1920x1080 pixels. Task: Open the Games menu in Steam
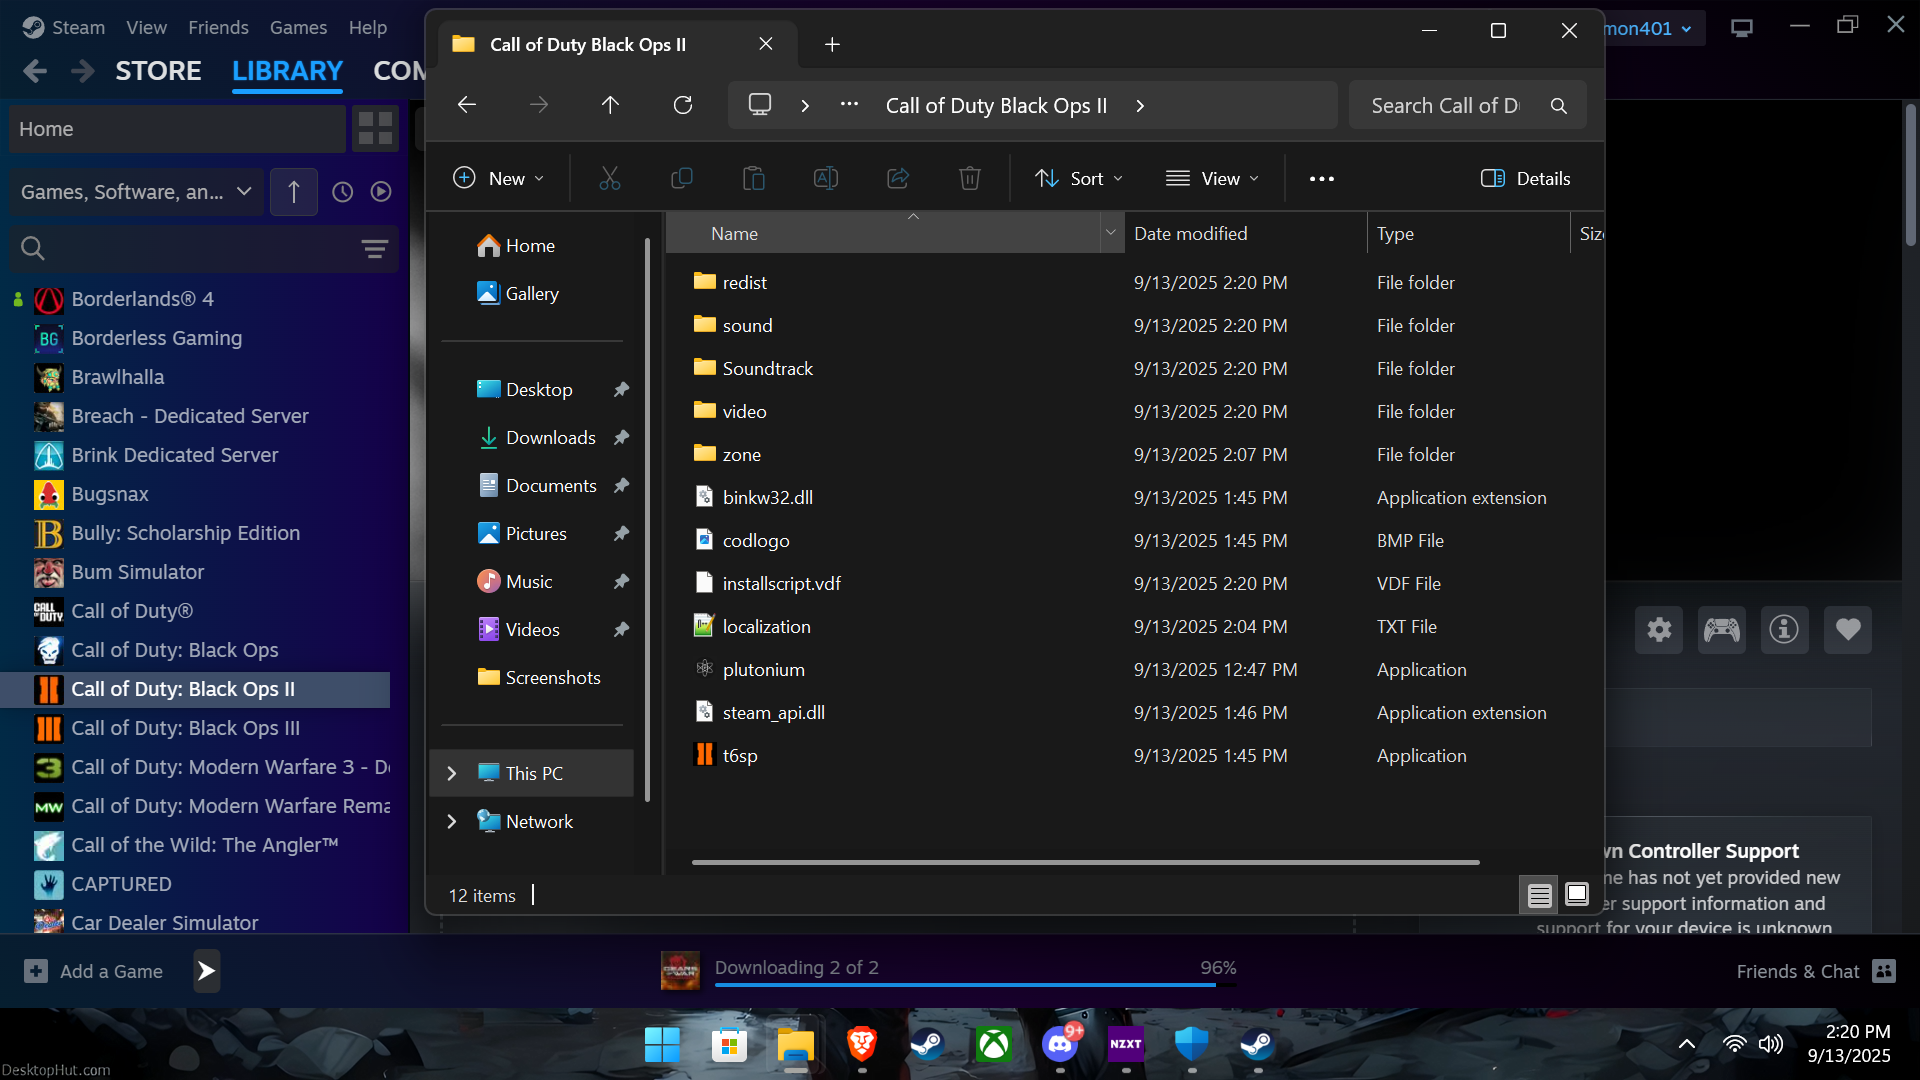298,28
